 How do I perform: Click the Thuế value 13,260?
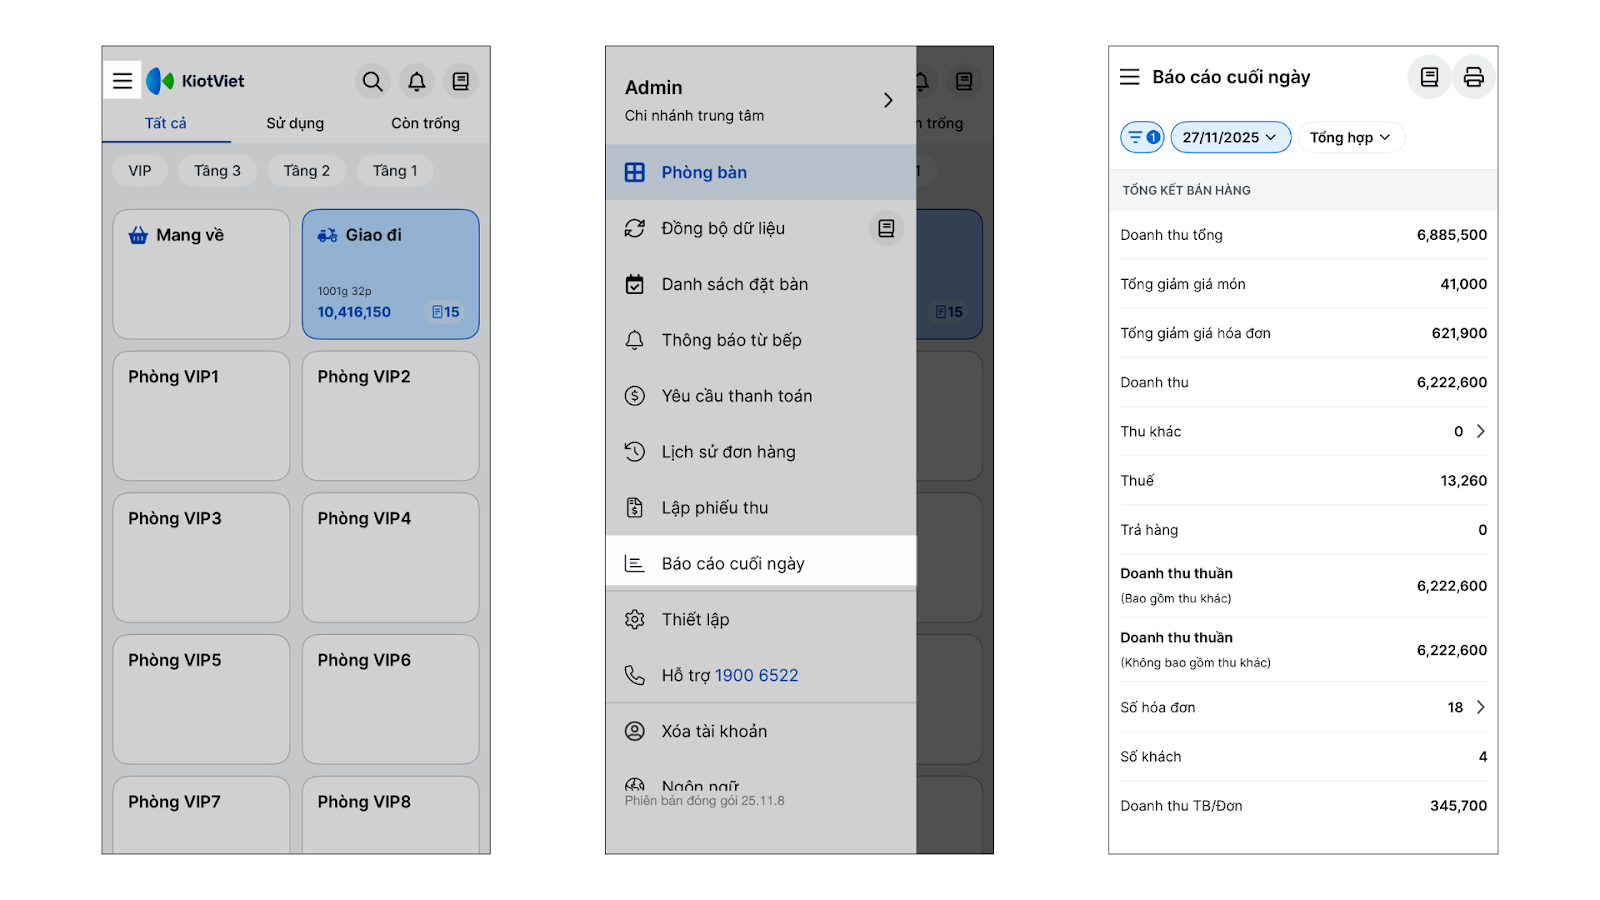(1464, 481)
